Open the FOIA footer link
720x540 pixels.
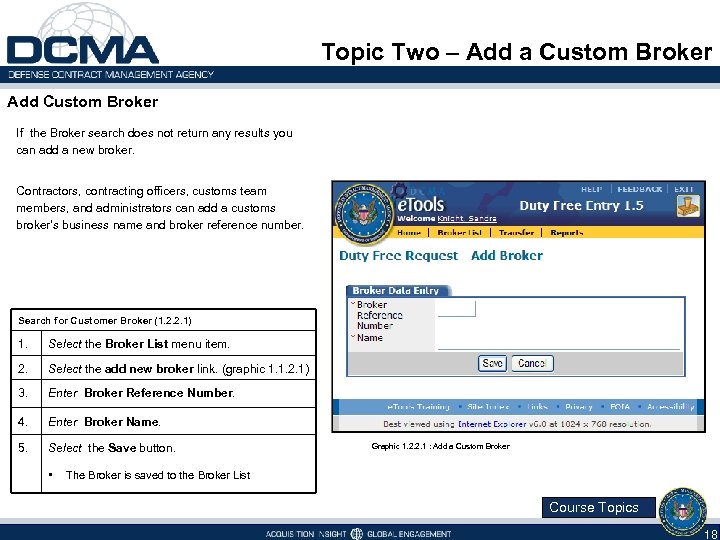[x=620, y=407]
